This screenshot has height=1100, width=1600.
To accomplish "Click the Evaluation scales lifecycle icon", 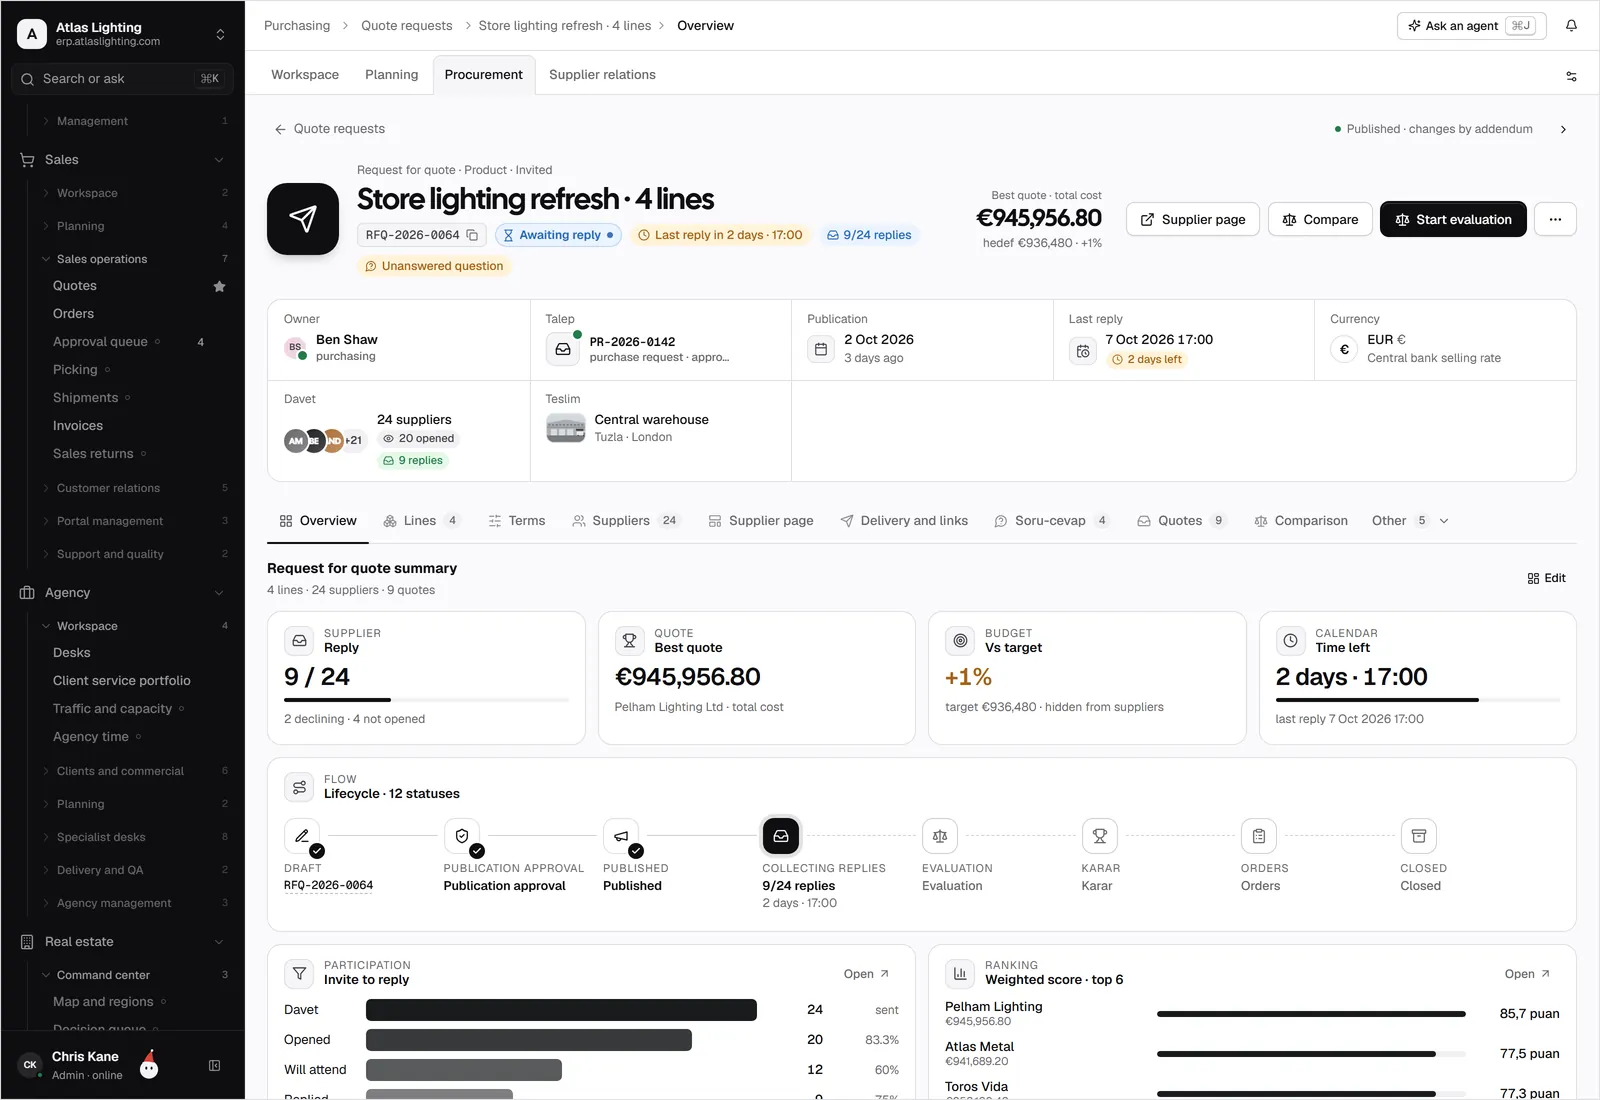I will pos(940,836).
